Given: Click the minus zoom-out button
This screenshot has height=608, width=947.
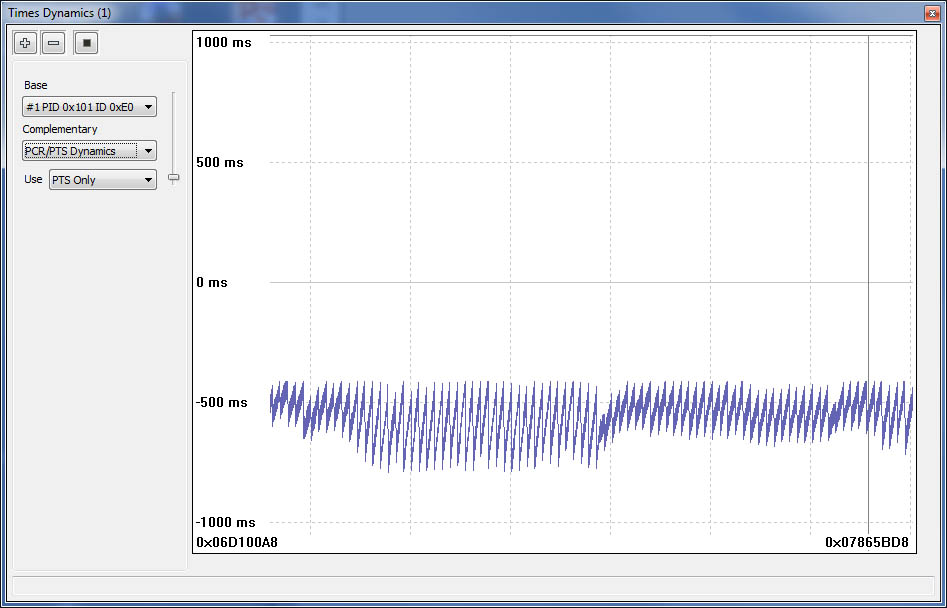Looking at the screenshot, I should [x=54, y=43].
